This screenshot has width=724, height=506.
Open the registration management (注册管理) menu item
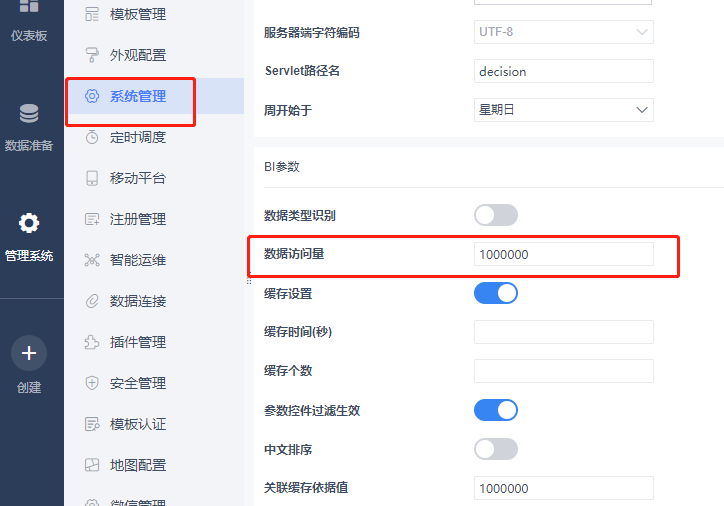138,219
